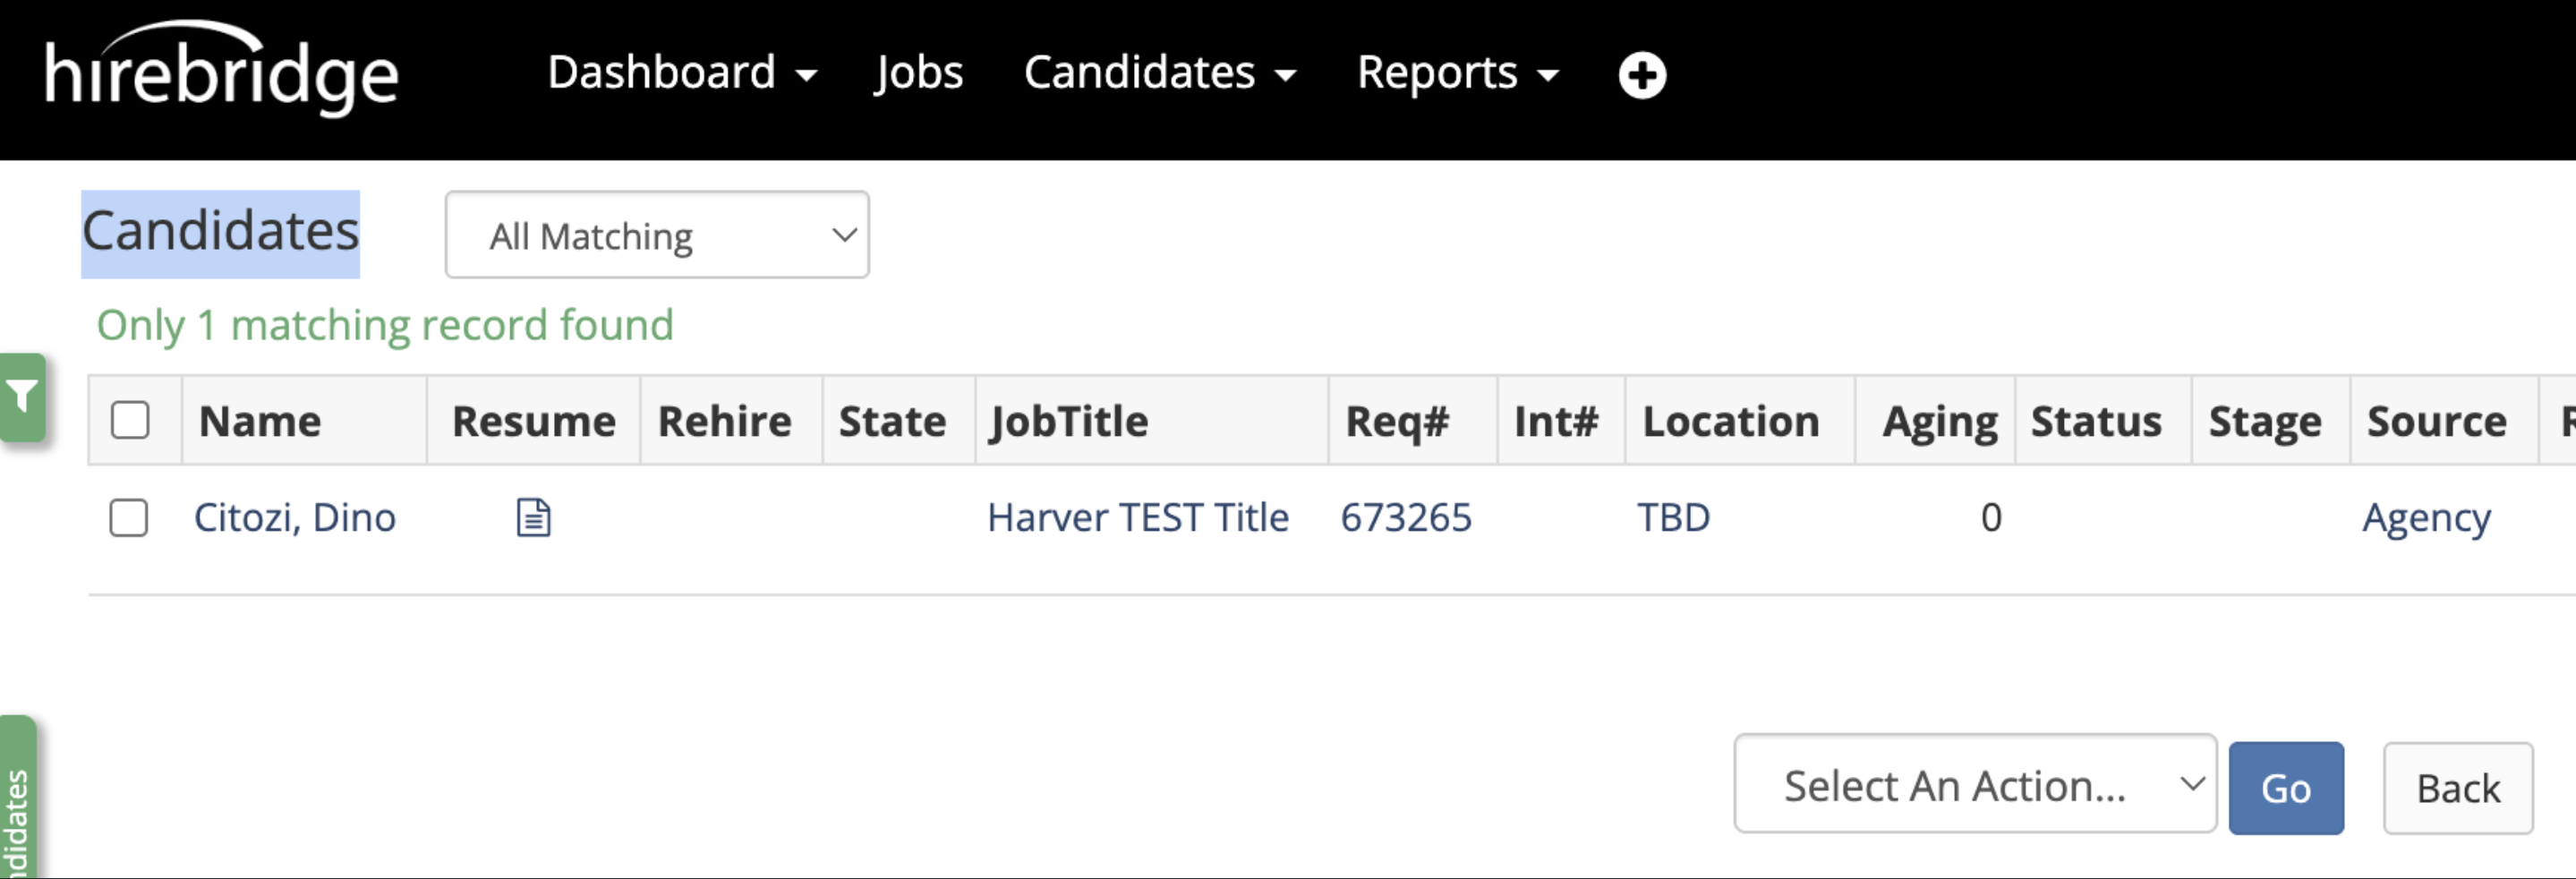2576x879 pixels.
Task: Expand the Reports navigation menu
Action: (1457, 73)
